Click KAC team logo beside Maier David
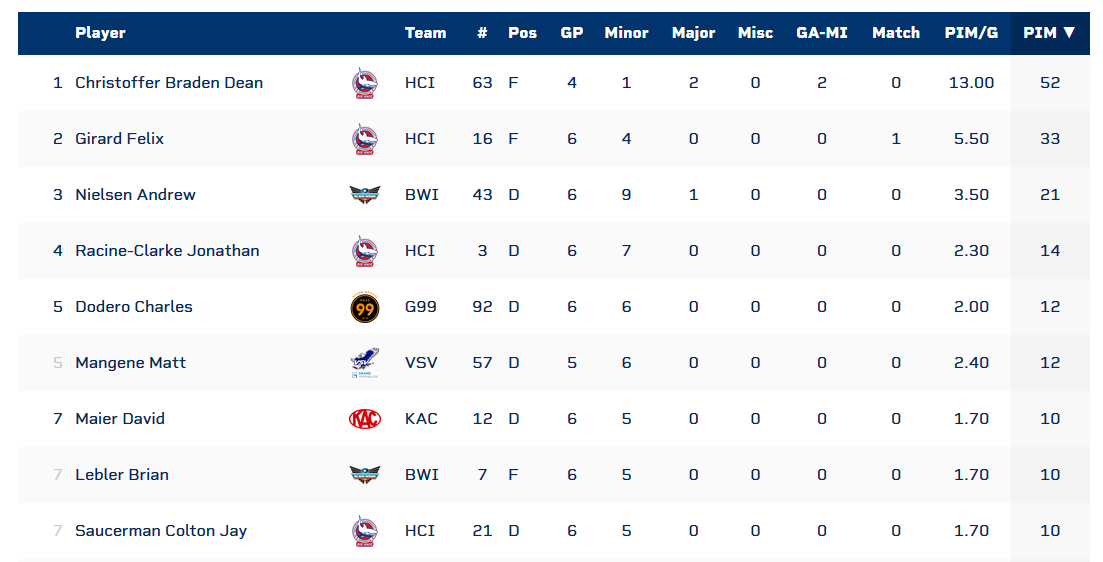 (364, 419)
